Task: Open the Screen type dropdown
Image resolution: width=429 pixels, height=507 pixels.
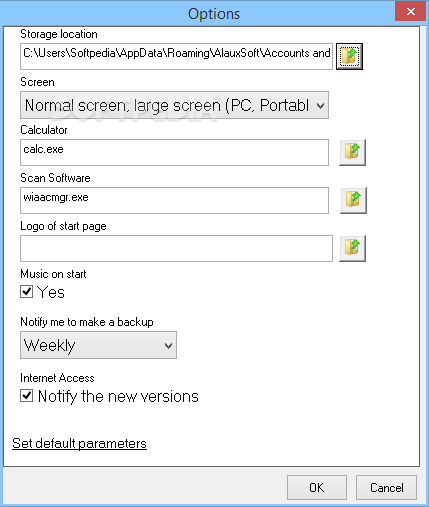Action: click(x=174, y=105)
